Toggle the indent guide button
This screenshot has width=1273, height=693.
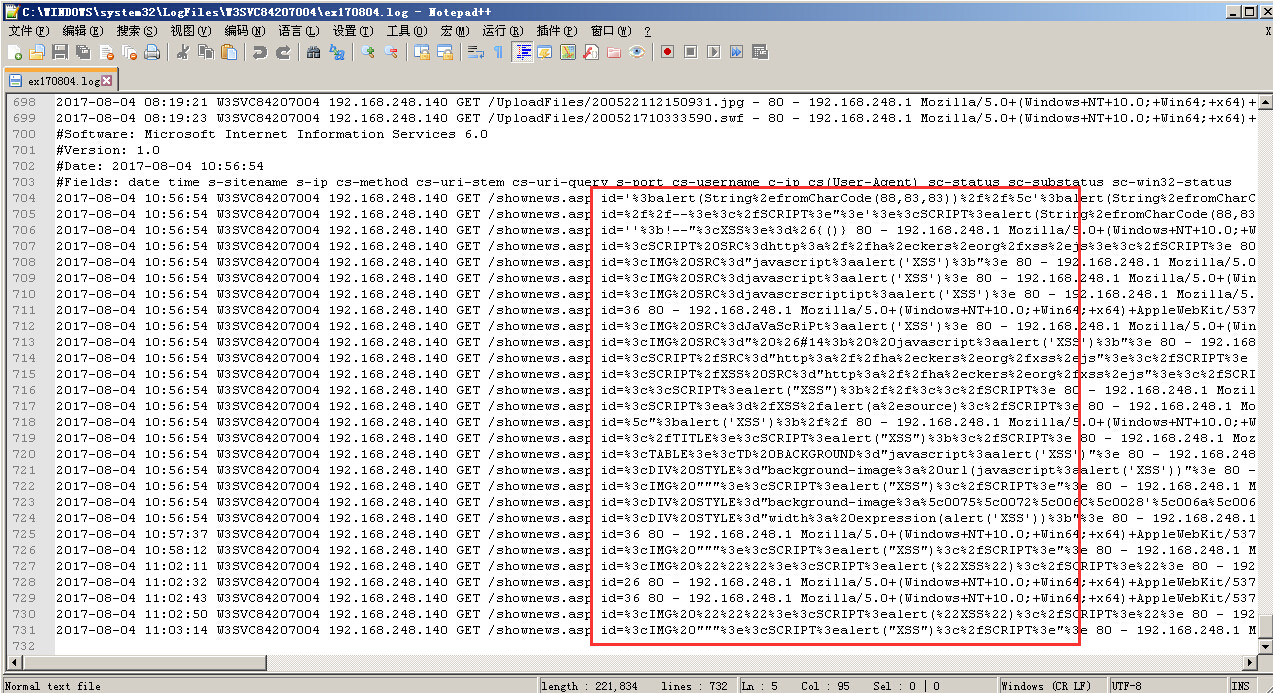tap(522, 52)
